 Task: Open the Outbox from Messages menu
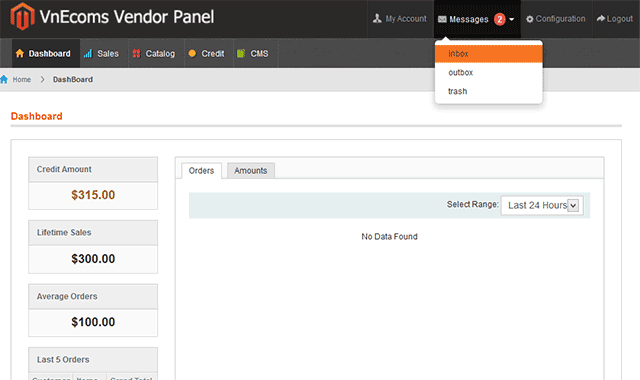click(x=489, y=72)
